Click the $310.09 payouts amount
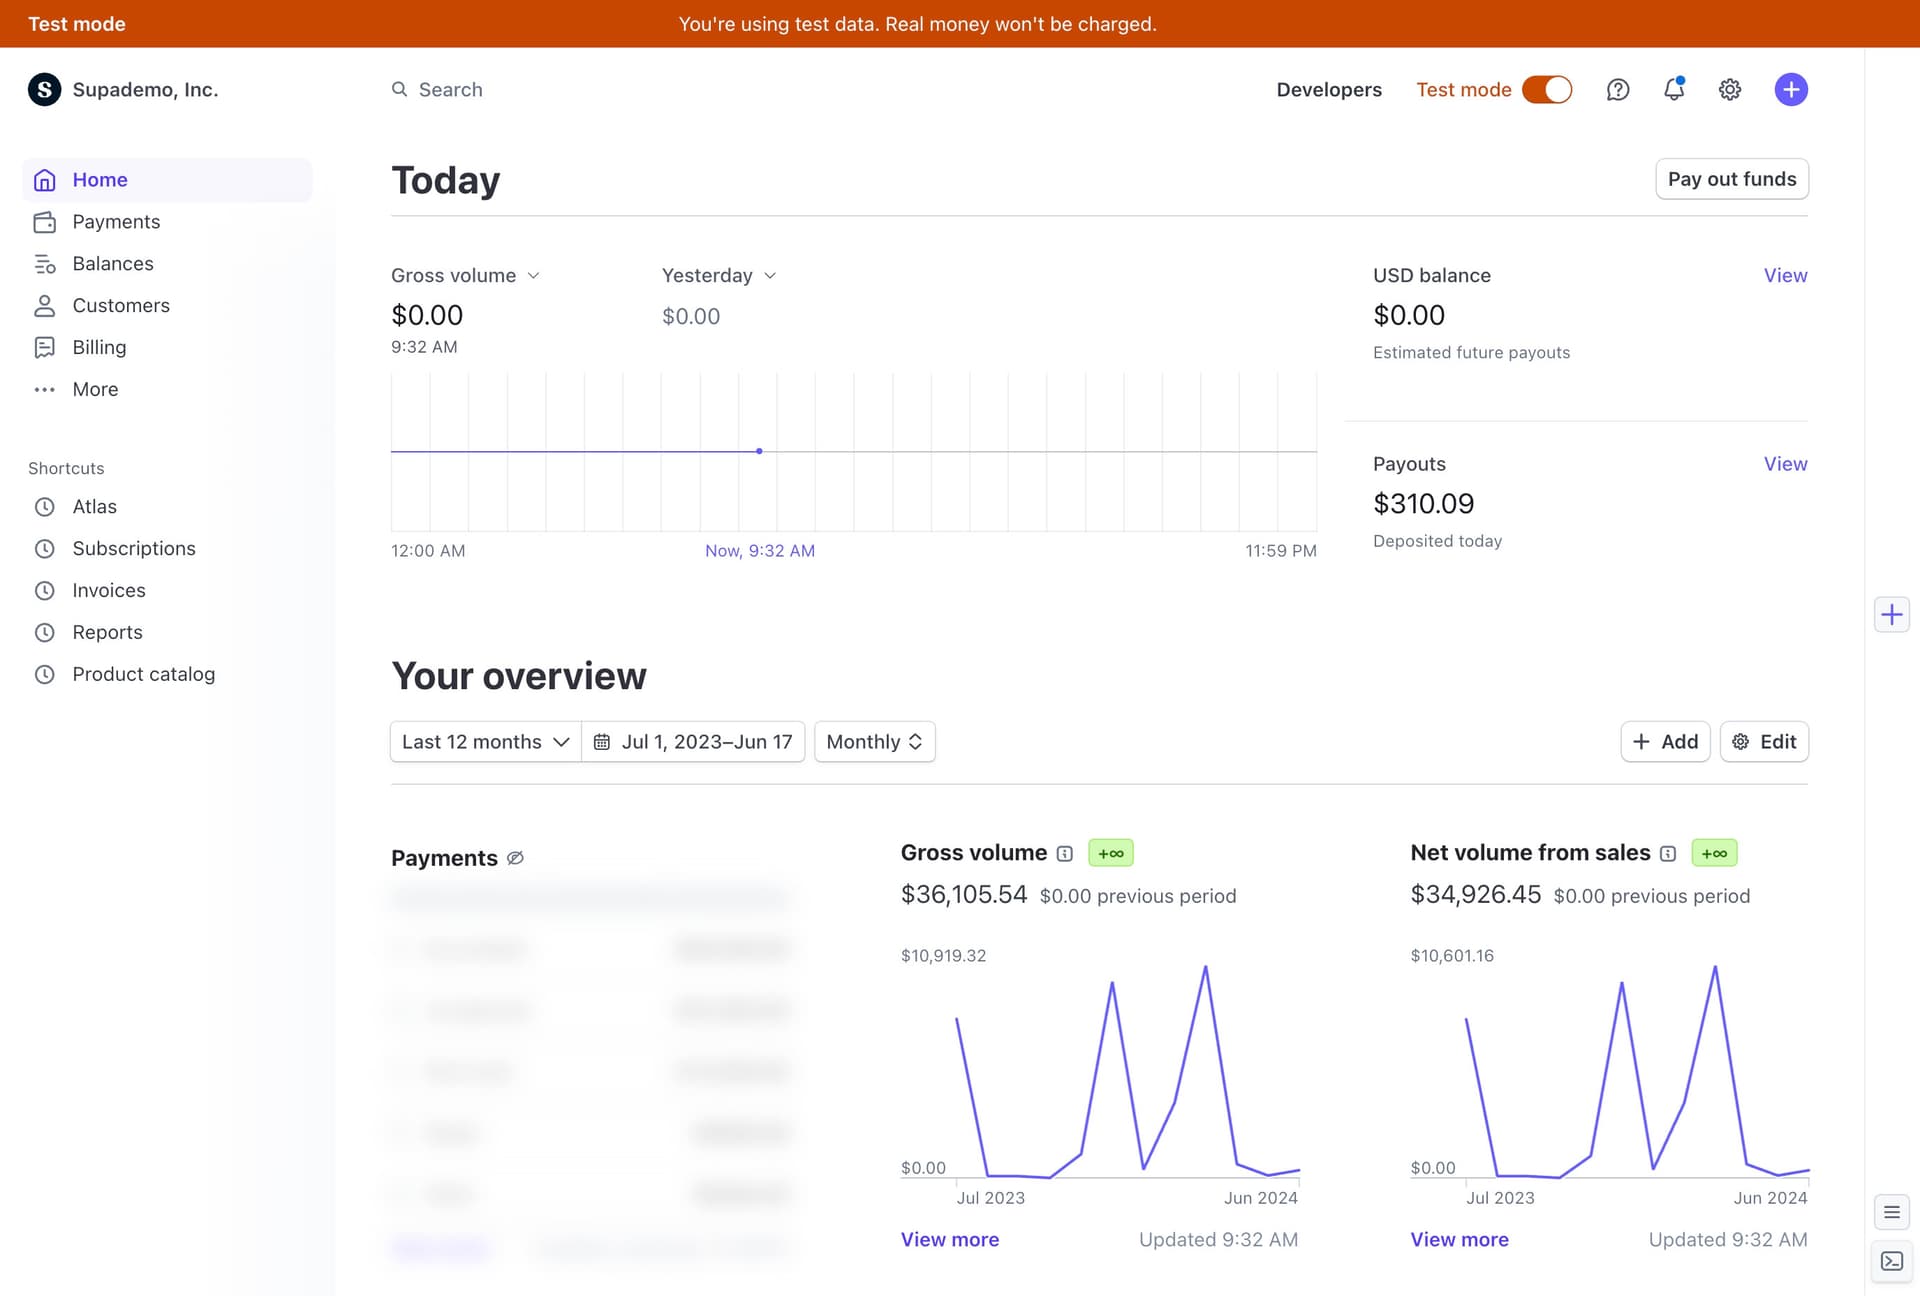 [x=1423, y=504]
